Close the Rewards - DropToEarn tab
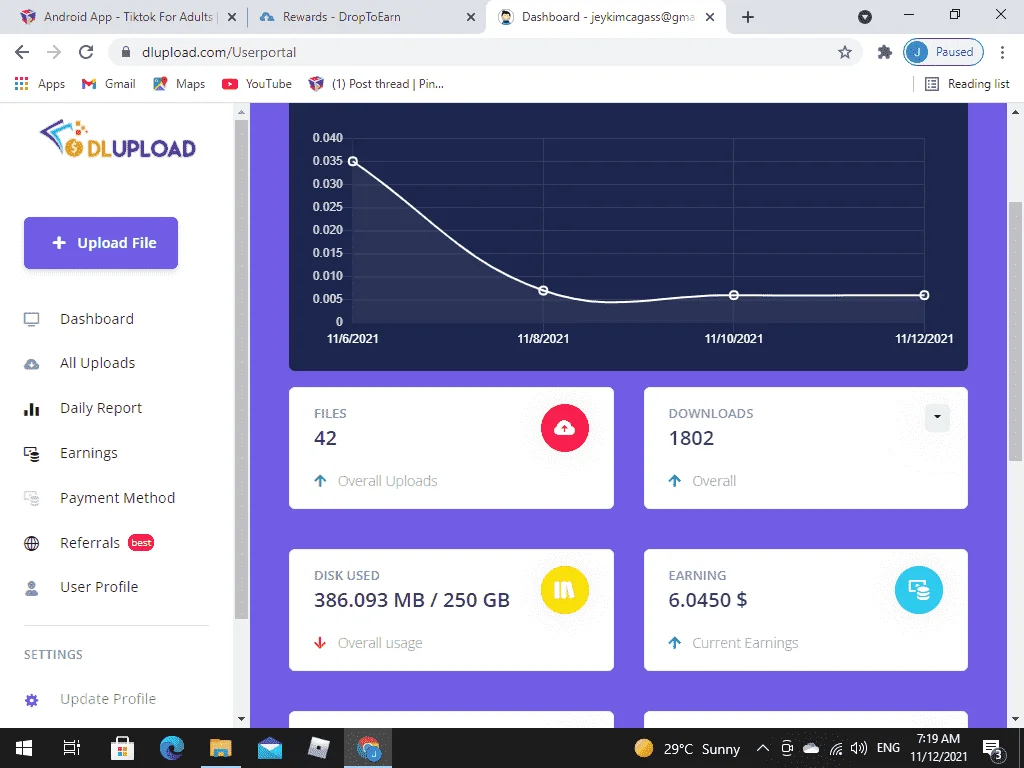Screen dimensions: 1024x768 tap(471, 18)
